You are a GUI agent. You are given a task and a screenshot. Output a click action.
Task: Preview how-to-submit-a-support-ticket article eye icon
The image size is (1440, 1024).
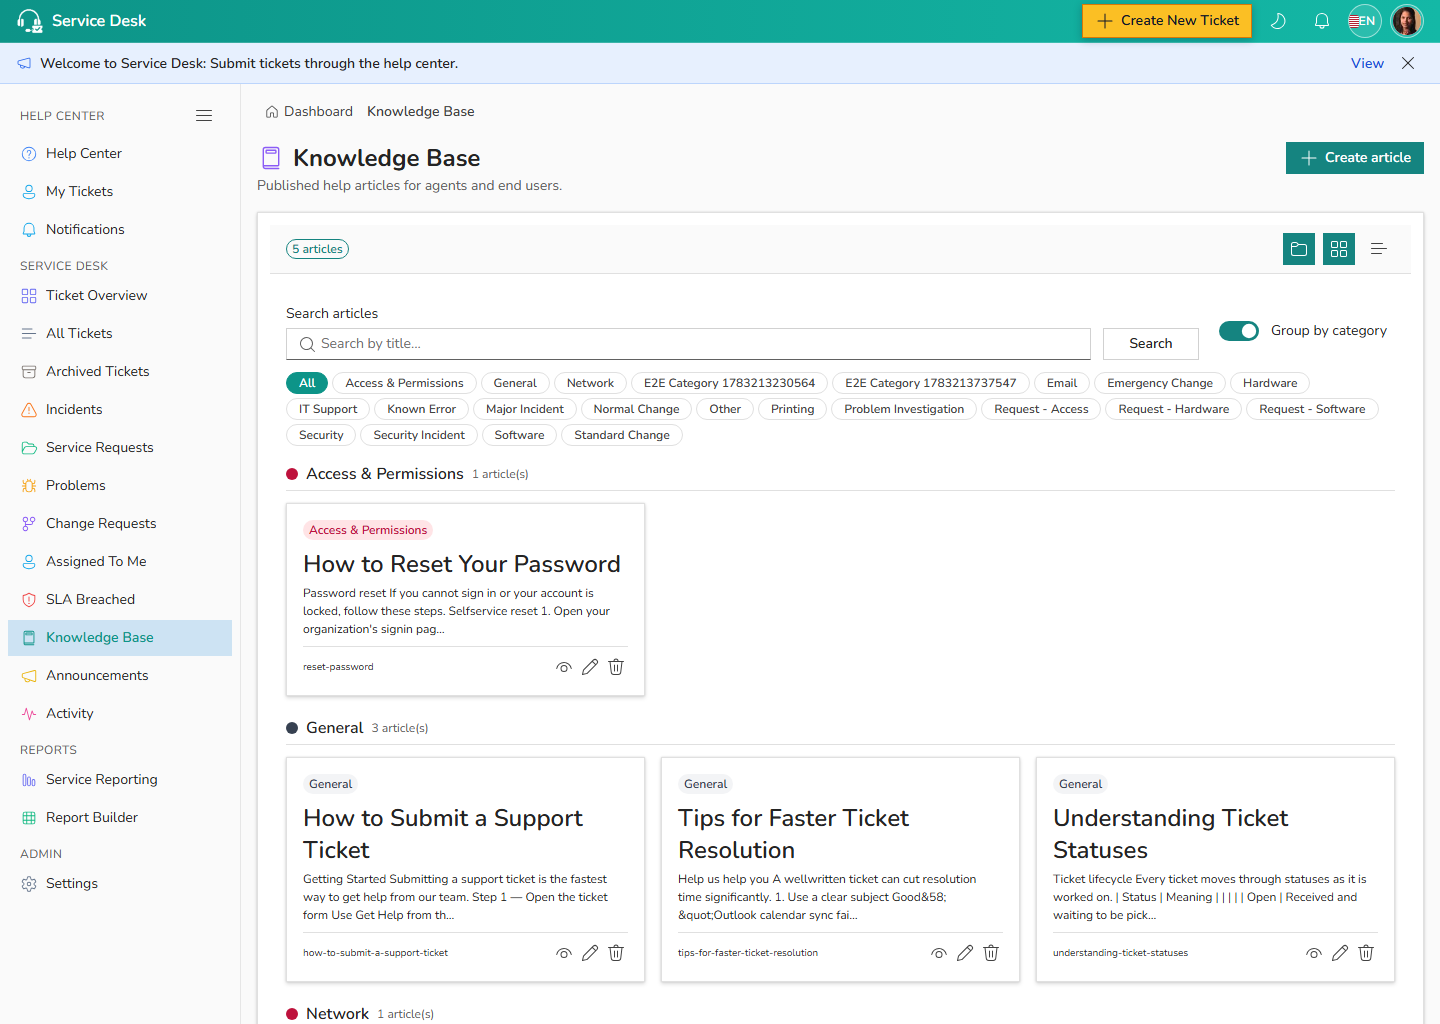564,953
